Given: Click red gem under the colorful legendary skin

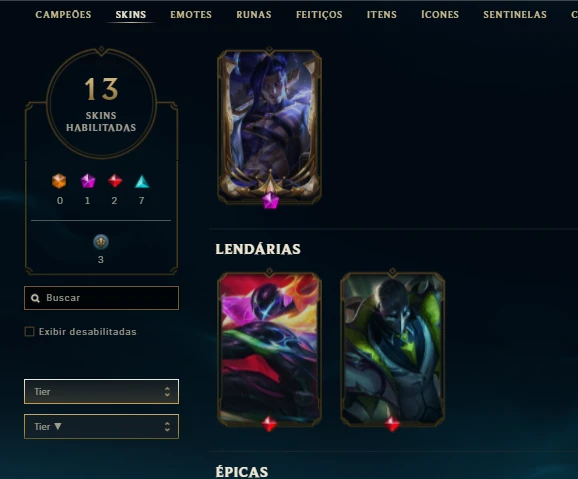Looking at the screenshot, I should [269, 424].
